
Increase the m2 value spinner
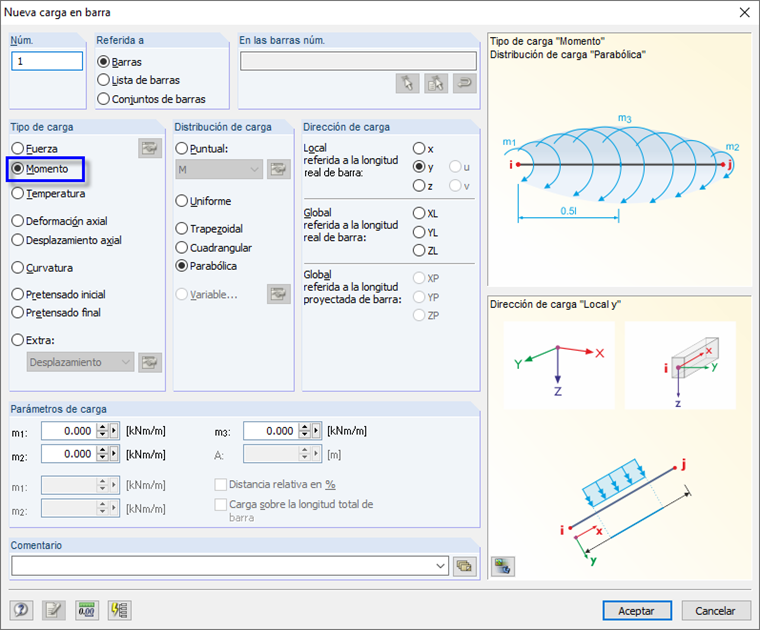102,450
